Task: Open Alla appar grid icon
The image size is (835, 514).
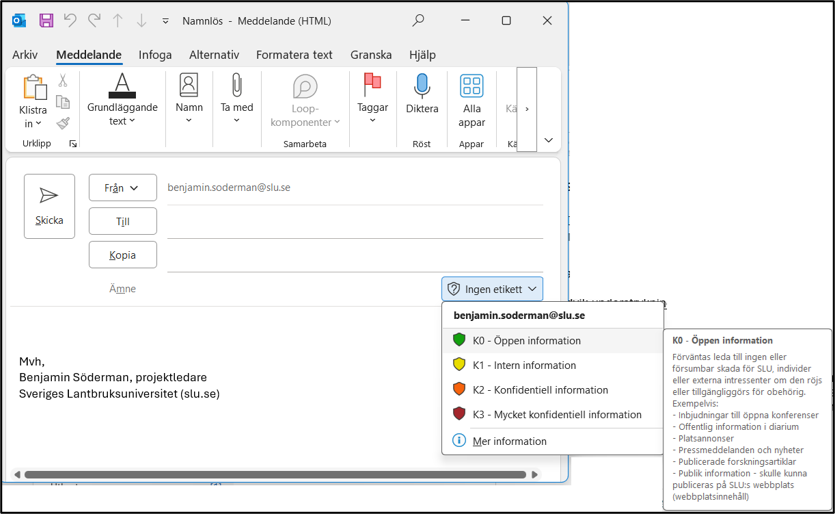Action: pos(472,86)
